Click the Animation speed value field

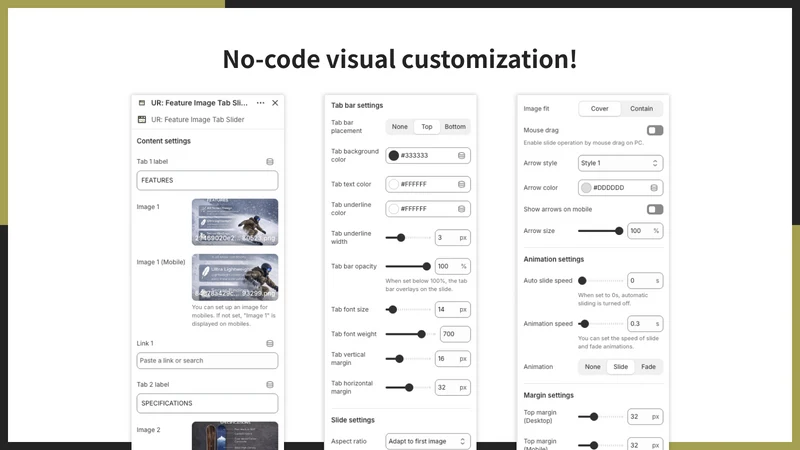click(x=645, y=324)
